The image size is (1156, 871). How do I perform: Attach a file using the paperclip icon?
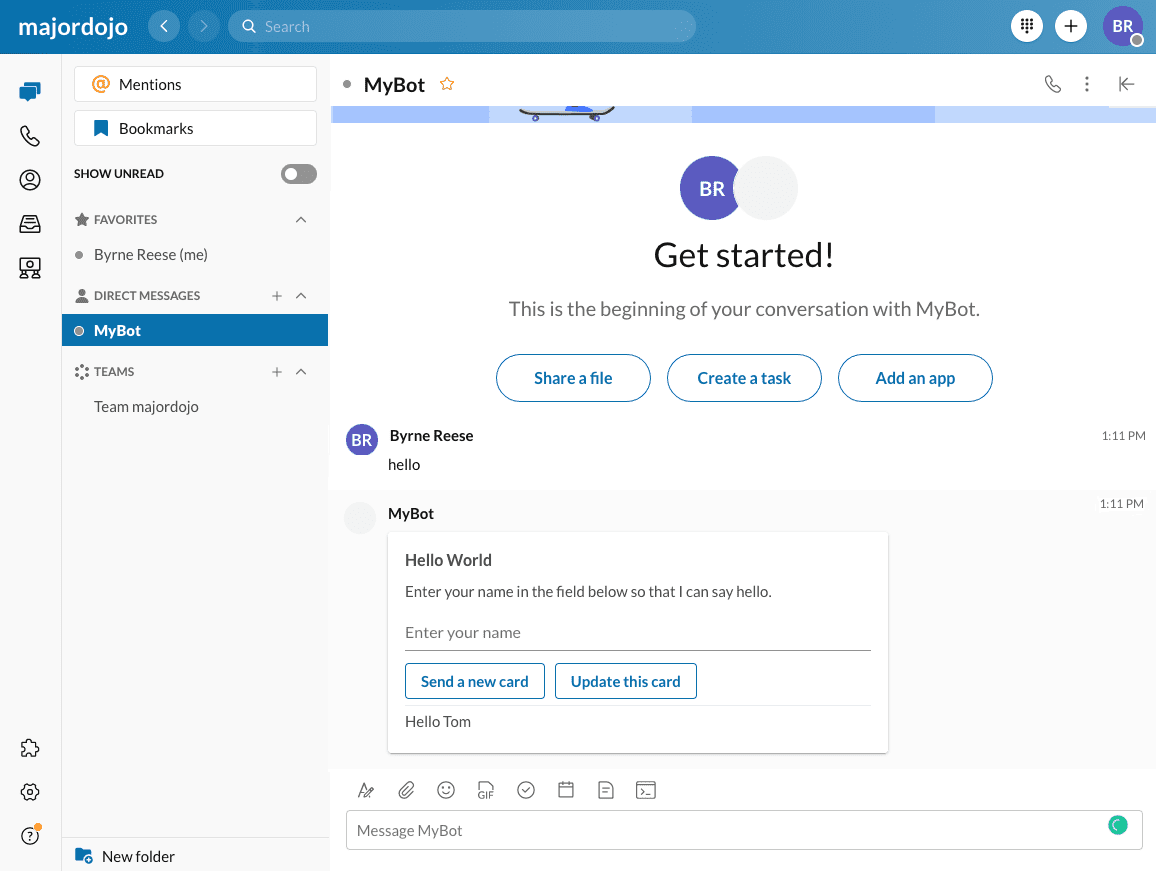[406, 790]
